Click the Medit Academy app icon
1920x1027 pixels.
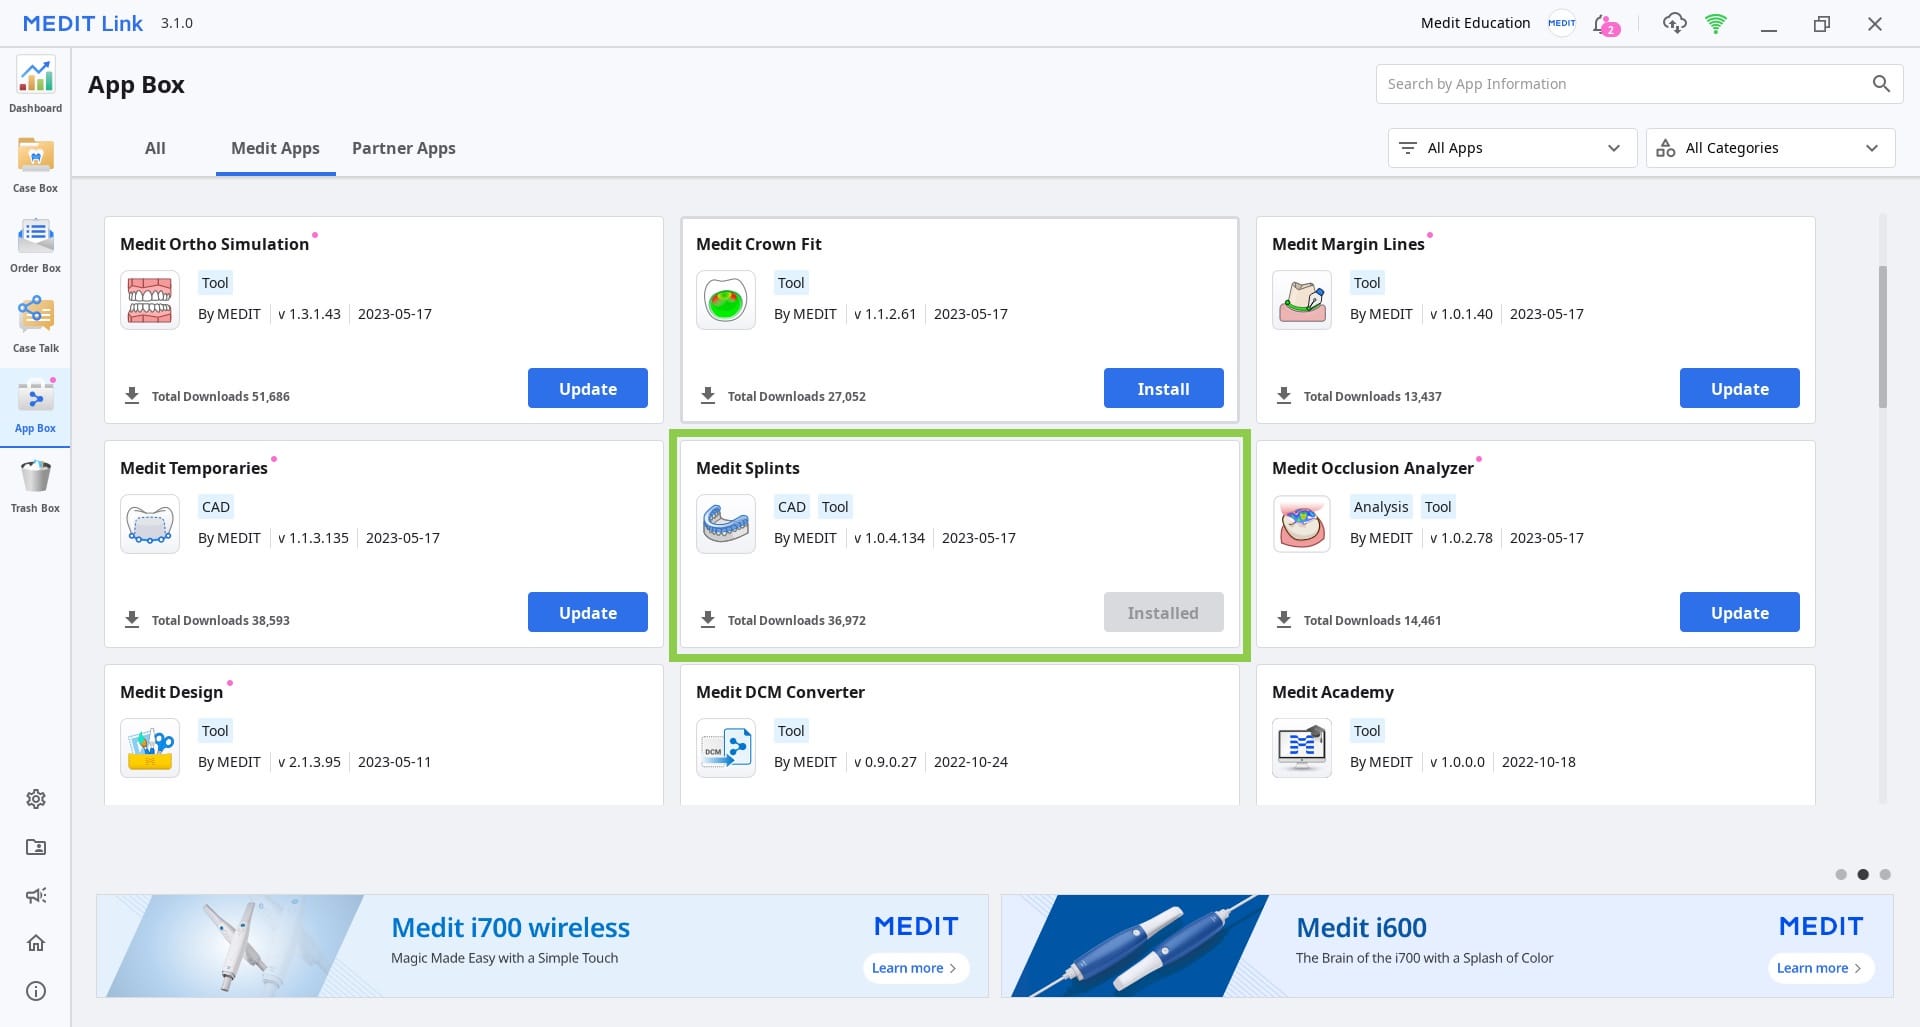1302,748
